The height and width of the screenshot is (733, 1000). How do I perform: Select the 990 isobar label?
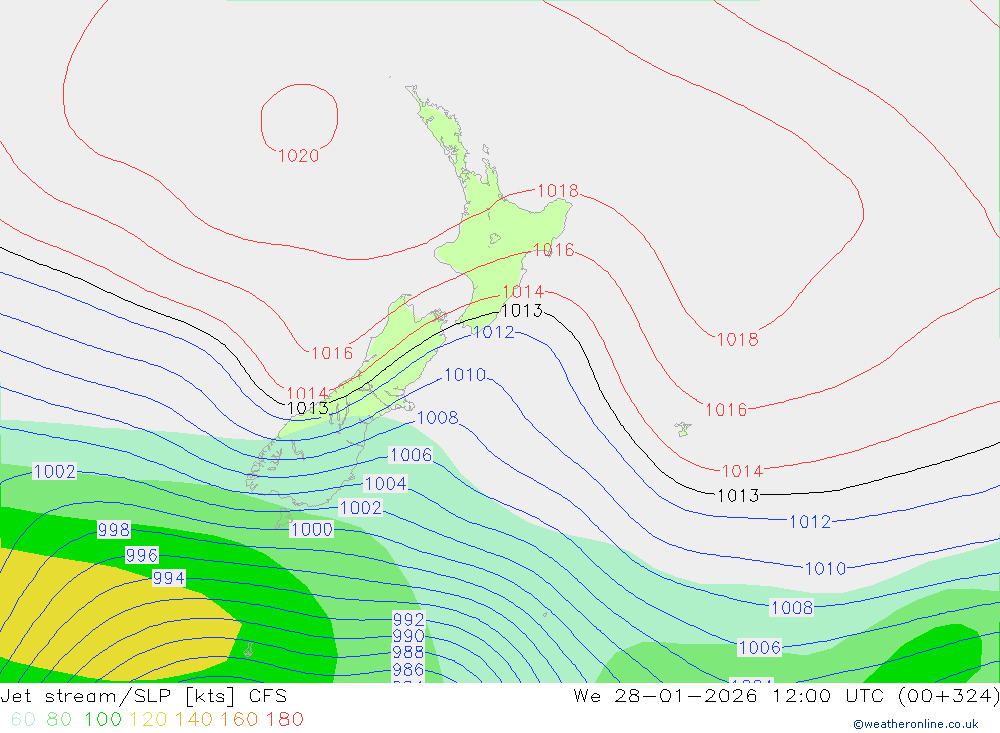(x=408, y=636)
